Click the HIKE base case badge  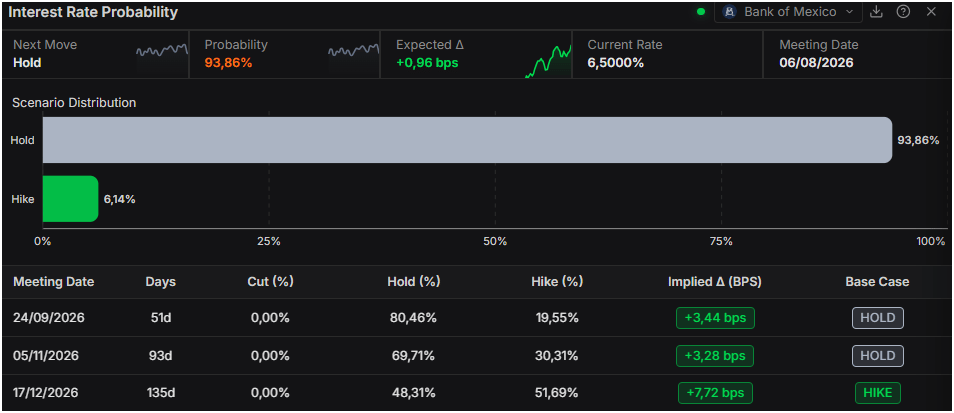click(x=878, y=393)
